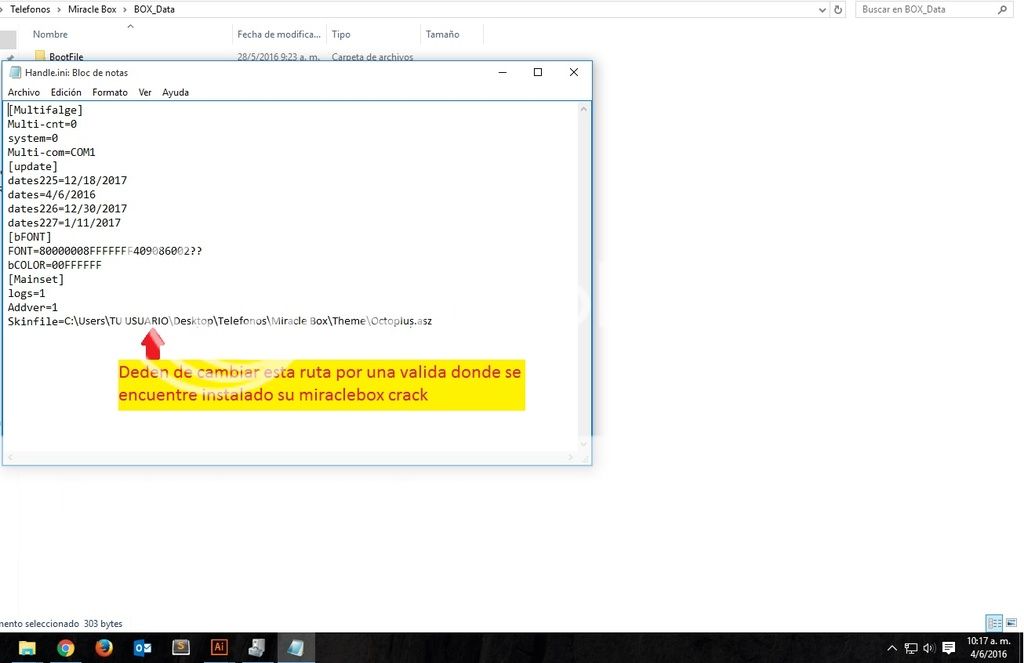Open the Ayuda menu

coord(175,92)
